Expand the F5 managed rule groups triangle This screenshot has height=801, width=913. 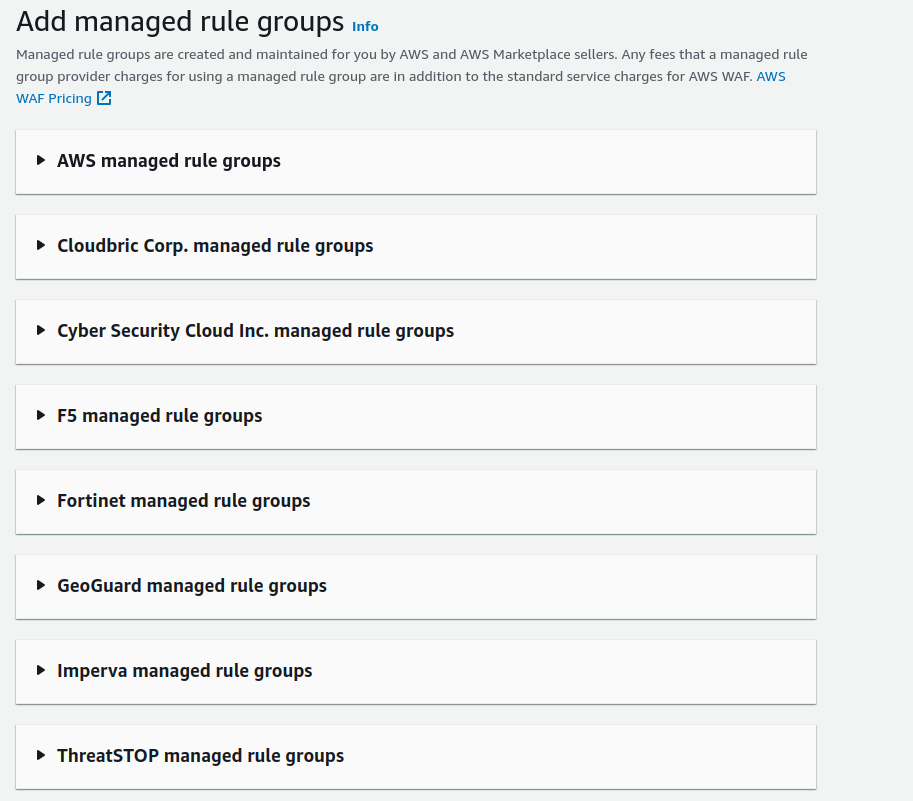pos(41,415)
